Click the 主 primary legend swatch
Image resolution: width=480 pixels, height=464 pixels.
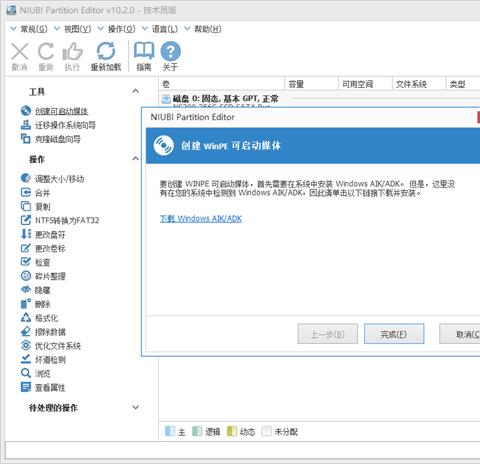coord(170,431)
